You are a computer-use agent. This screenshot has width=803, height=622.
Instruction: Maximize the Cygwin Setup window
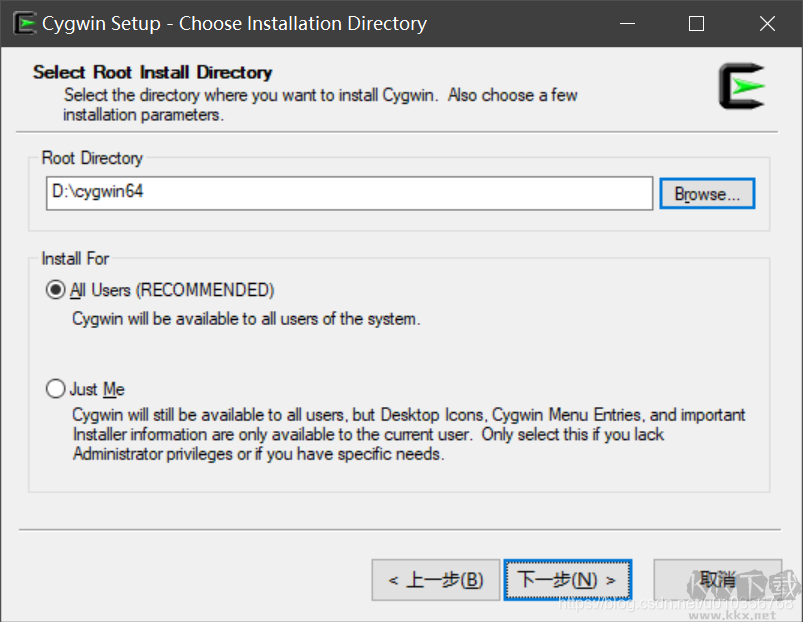(x=696, y=22)
